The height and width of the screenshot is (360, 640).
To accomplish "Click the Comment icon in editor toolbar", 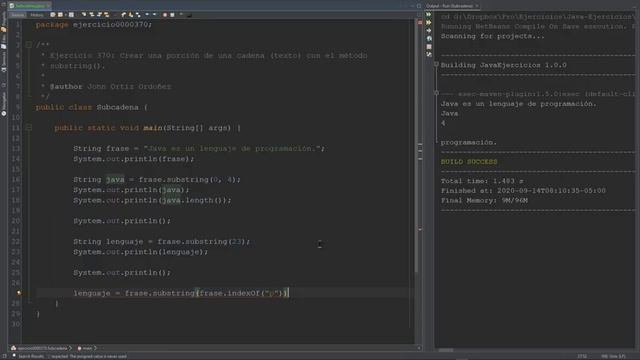I will [x=182, y=15].
